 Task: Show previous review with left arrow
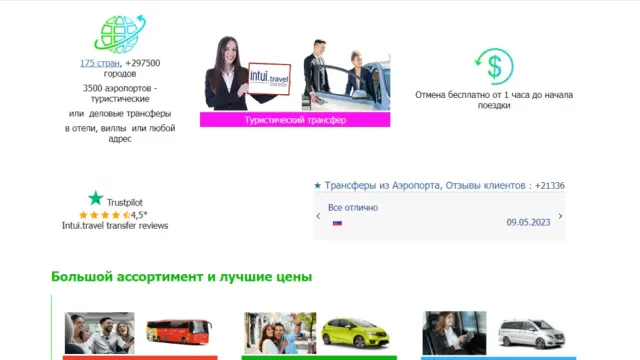click(x=318, y=216)
